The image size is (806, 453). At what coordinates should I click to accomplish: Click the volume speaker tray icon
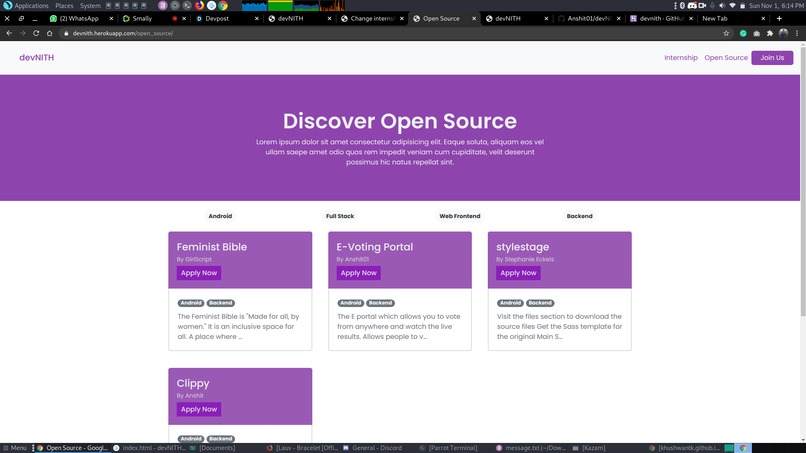(x=722, y=6)
